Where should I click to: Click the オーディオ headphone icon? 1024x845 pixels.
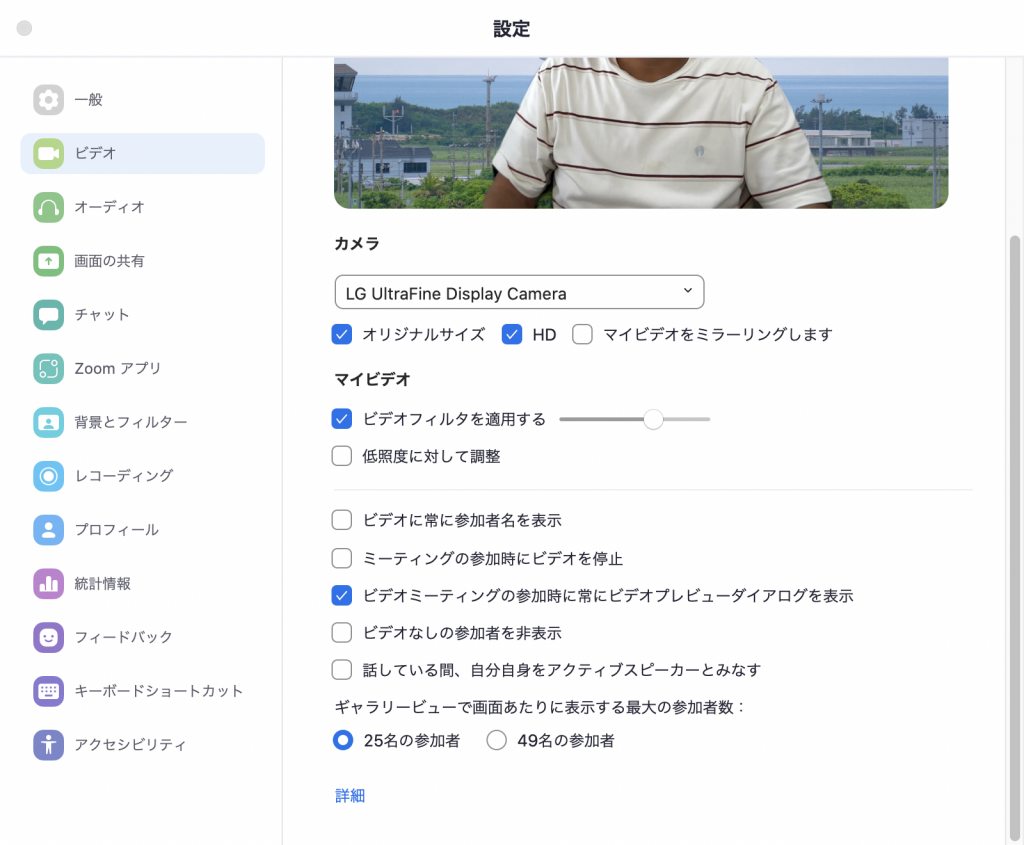[x=48, y=207]
